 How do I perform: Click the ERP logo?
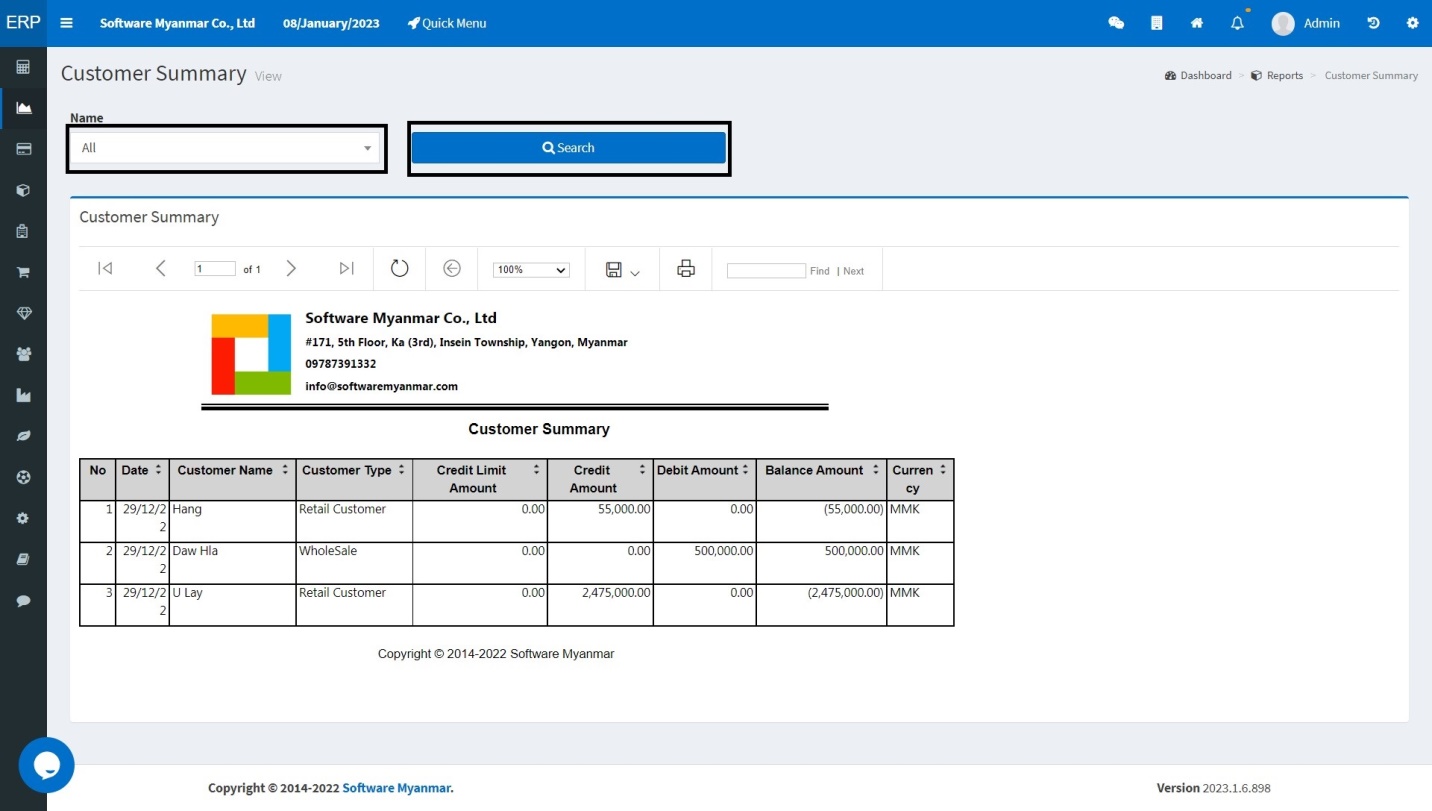(x=23, y=22)
